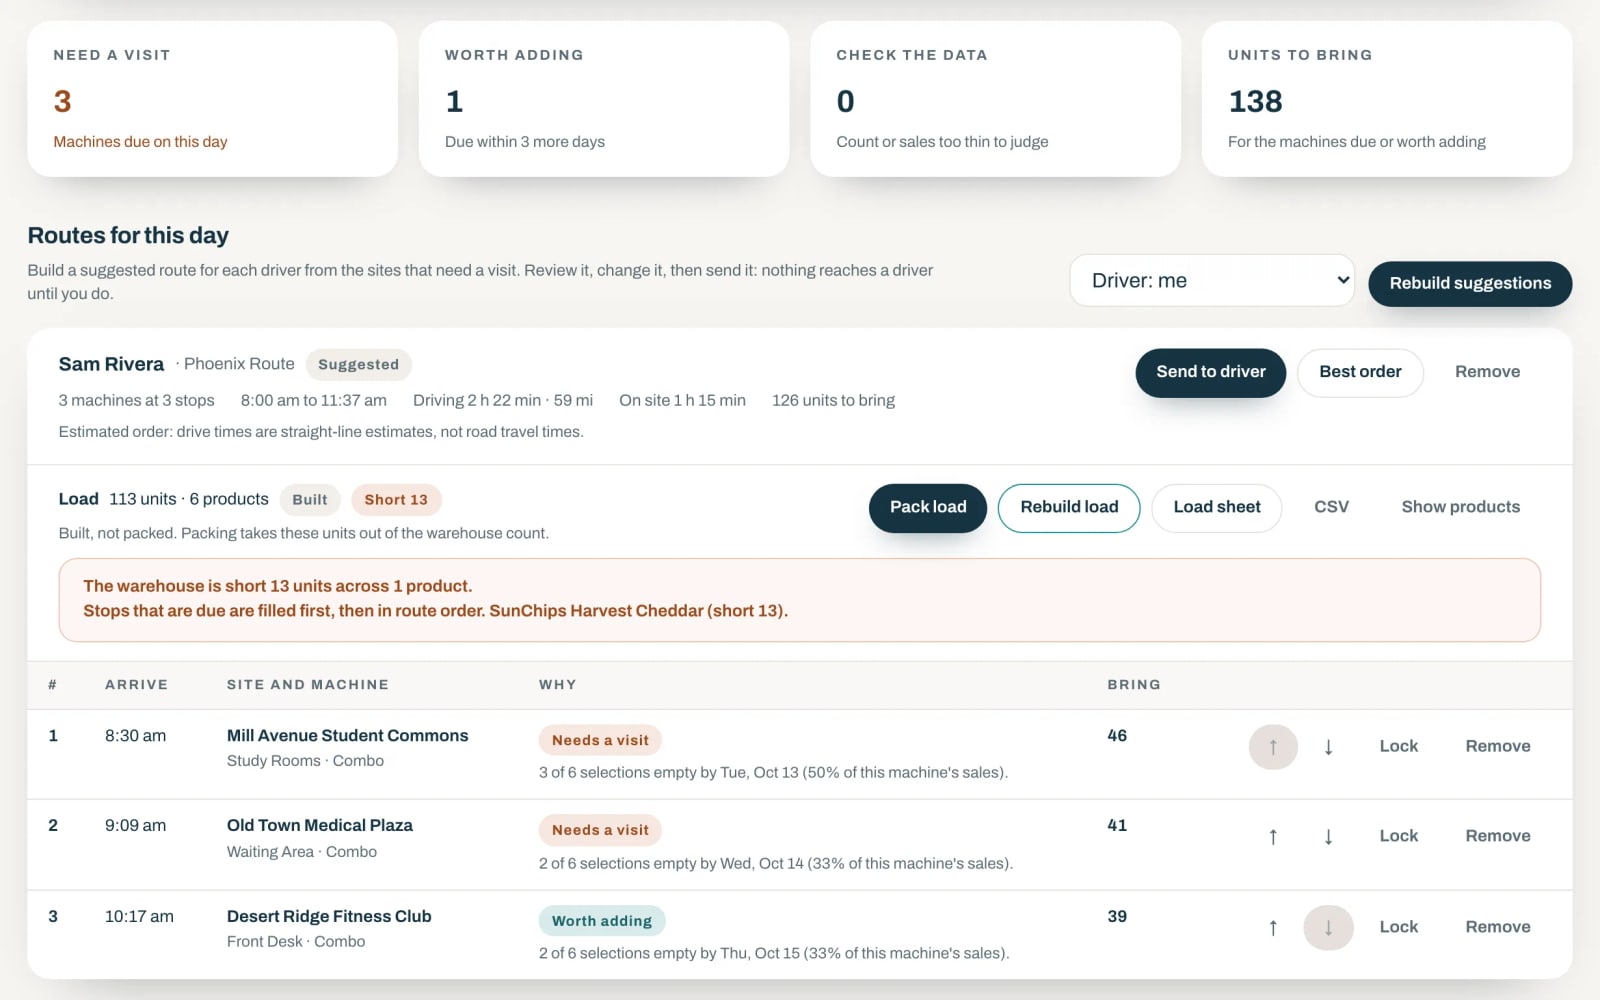1600x1000 pixels.
Task: Open the Load sheet
Action: (x=1217, y=507)
